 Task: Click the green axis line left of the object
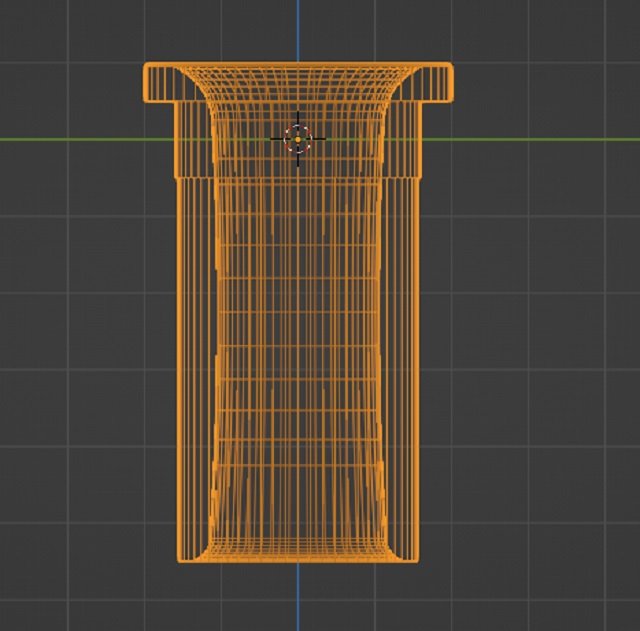pos(70,139)
